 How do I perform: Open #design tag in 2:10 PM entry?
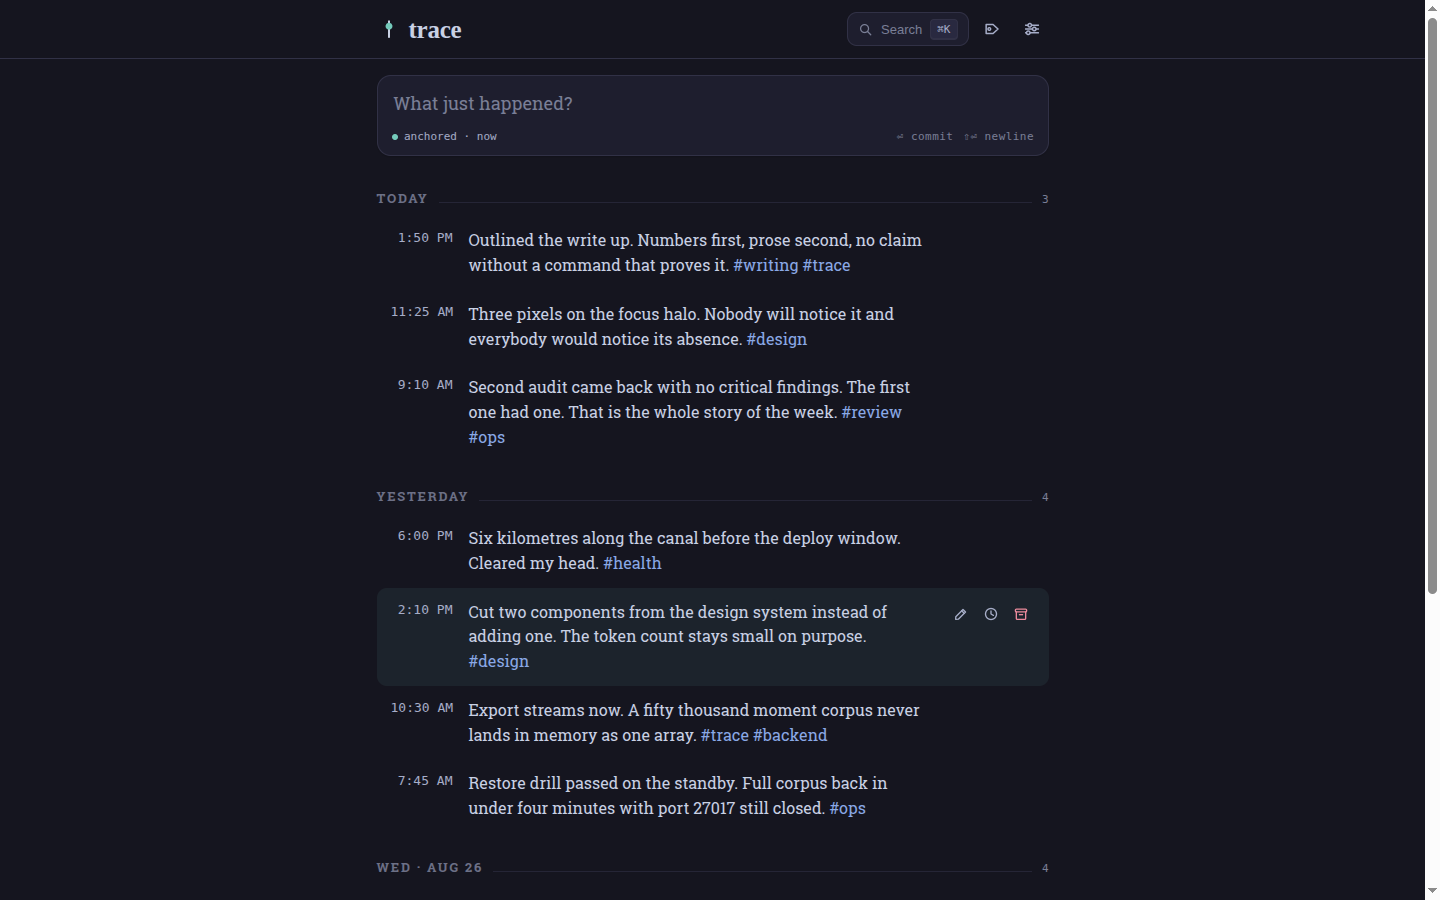click(499, 661)
